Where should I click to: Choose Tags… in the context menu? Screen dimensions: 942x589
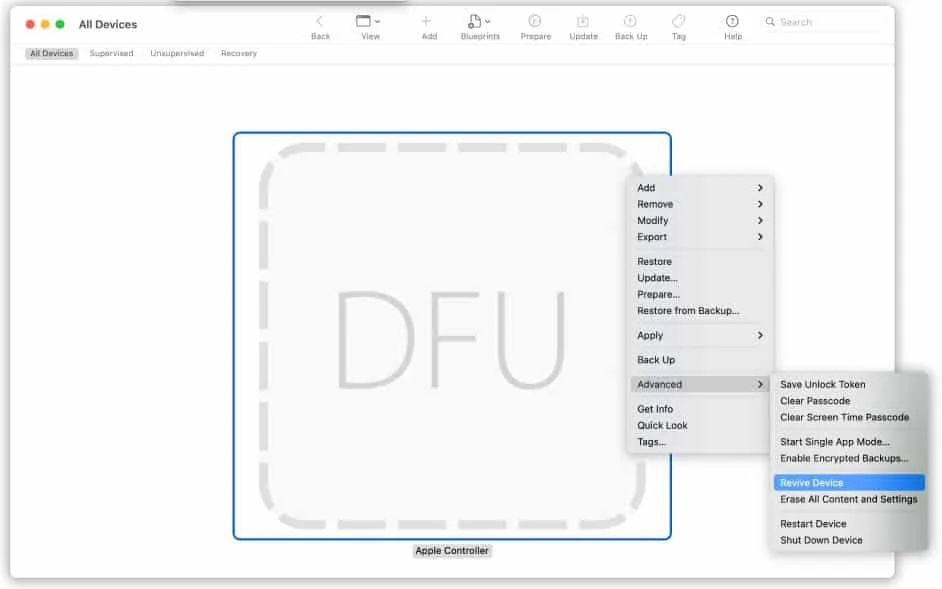[700, 441]
